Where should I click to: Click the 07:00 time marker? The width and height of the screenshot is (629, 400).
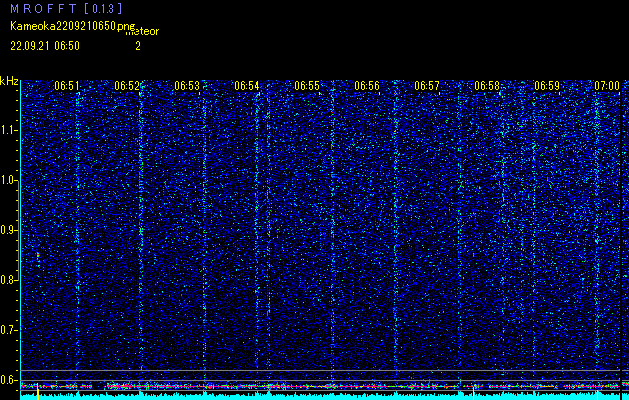(x=607, y=85)
